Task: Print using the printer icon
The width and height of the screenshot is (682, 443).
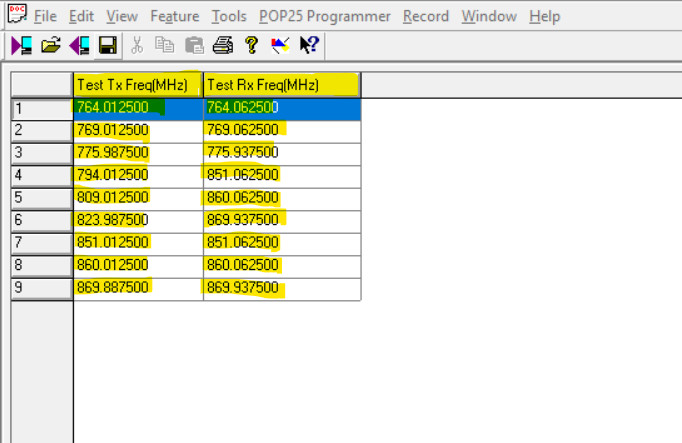Action: tap(223, 45)
